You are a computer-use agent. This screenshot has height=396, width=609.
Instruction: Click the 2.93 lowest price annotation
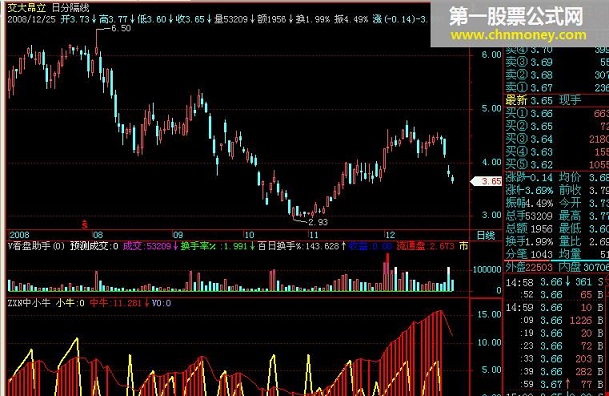pyautogui.click(x=318, y=222)
